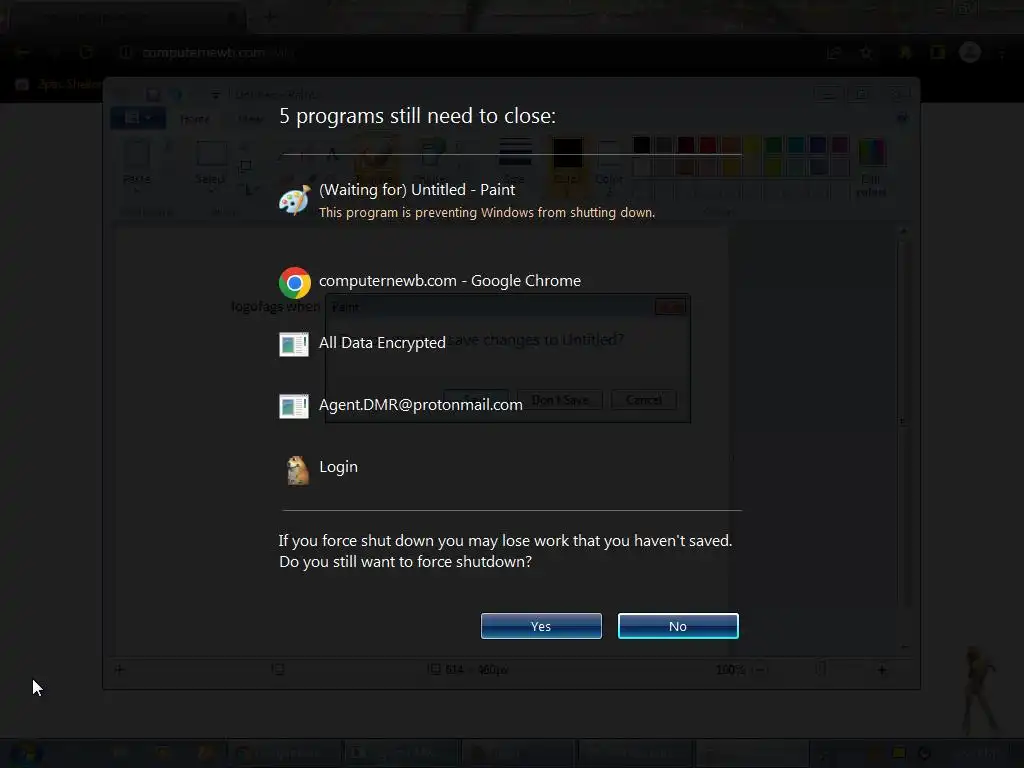Select "computernewb.com - Google Chrome" entry
The height and width of the screenshot is (768, 1024).
click(449, 281)
